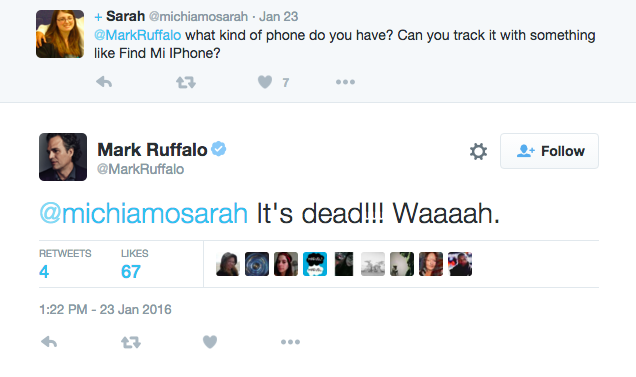Like Mark Ruffalo's tweet
636x377 pixels.
click(x=210, y=342)
